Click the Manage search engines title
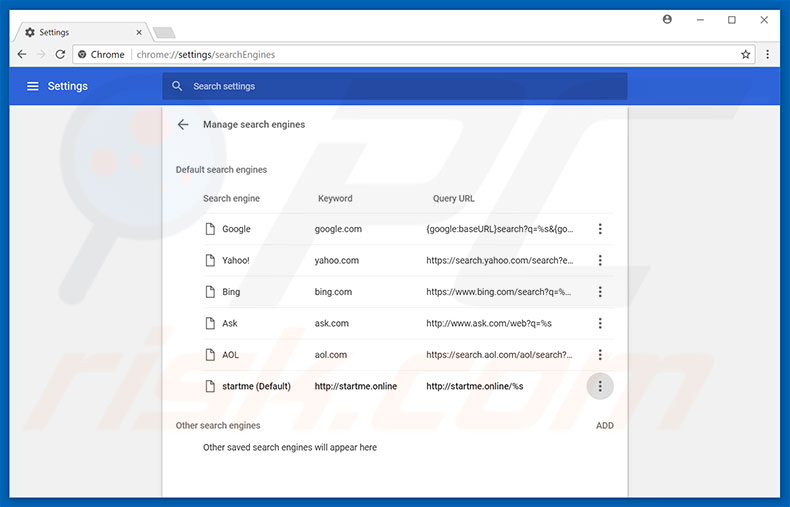 pyautogui.click(x=254, y=124)
